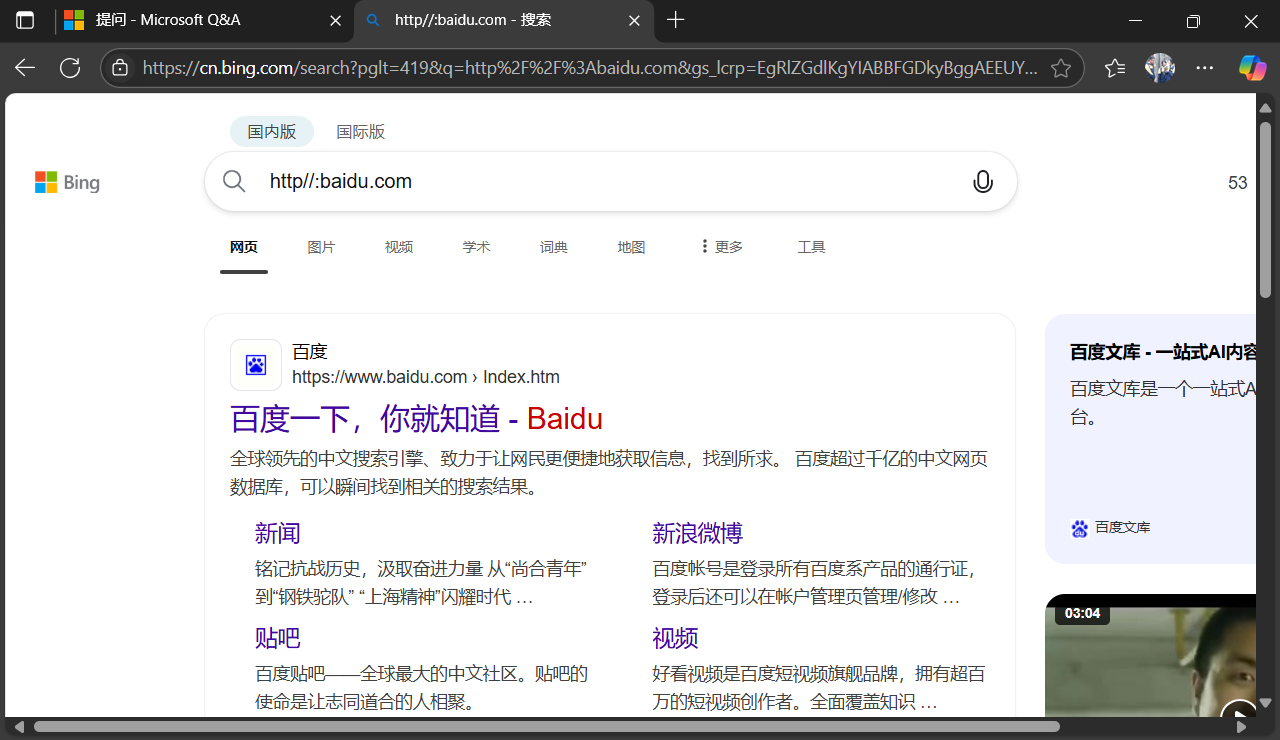Click the search magnifier icon
The image size is (1280, 740).
coord(233,181)
